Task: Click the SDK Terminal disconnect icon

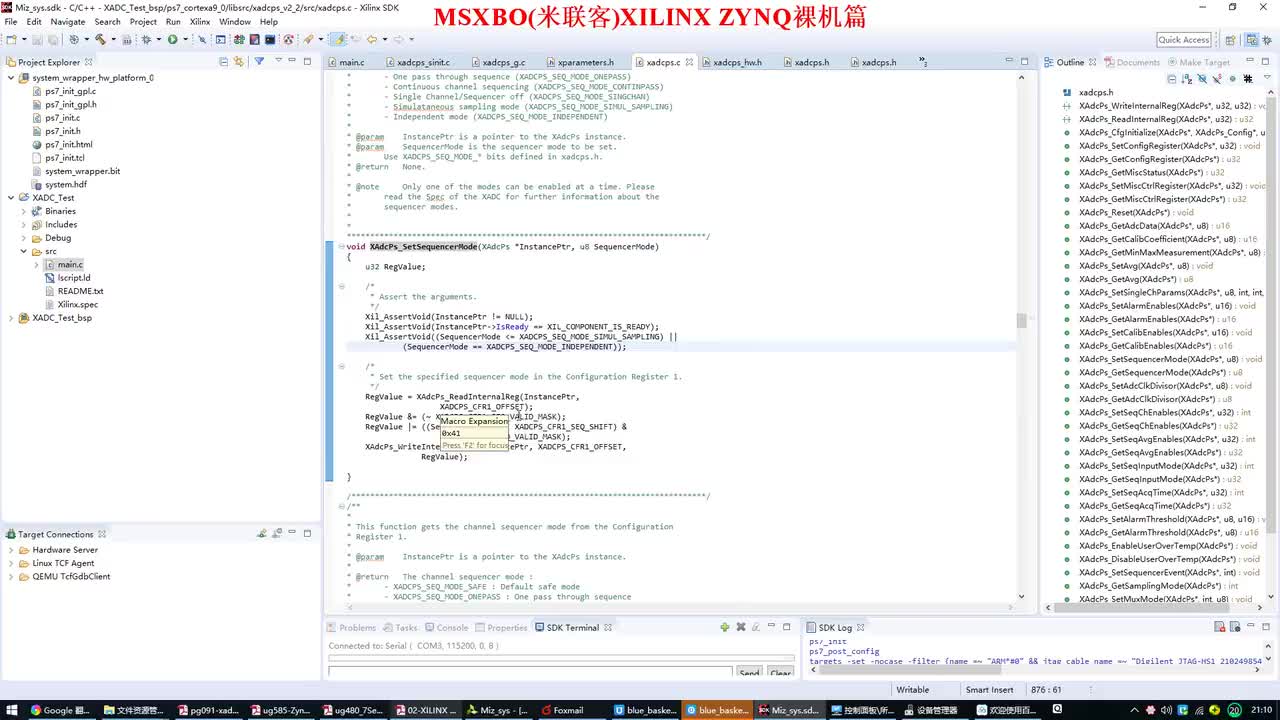Action: 741,627
